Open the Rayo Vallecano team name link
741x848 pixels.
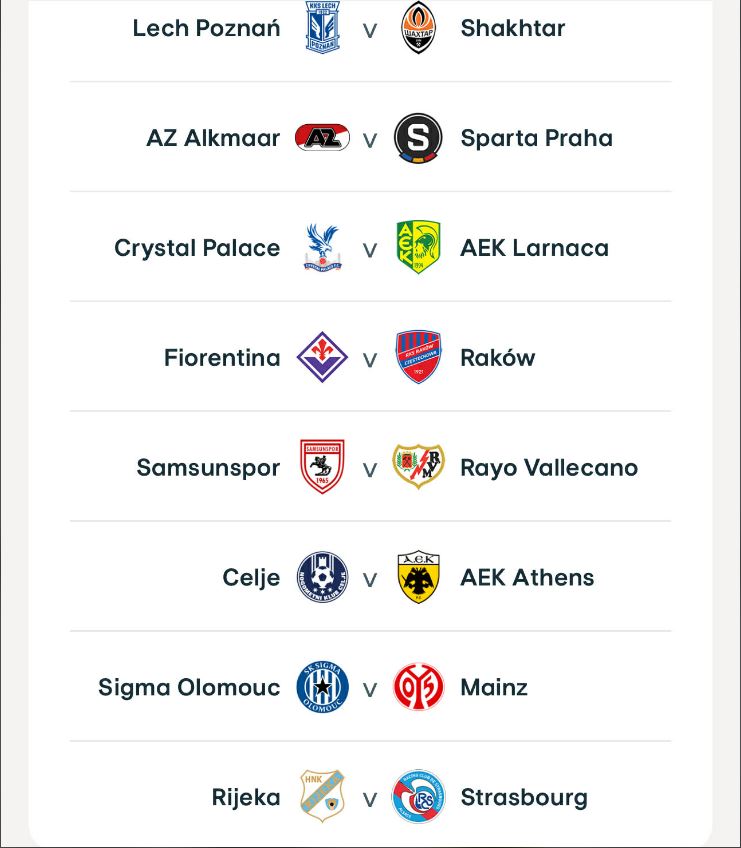pyautogui.click(x=549, y=467)
